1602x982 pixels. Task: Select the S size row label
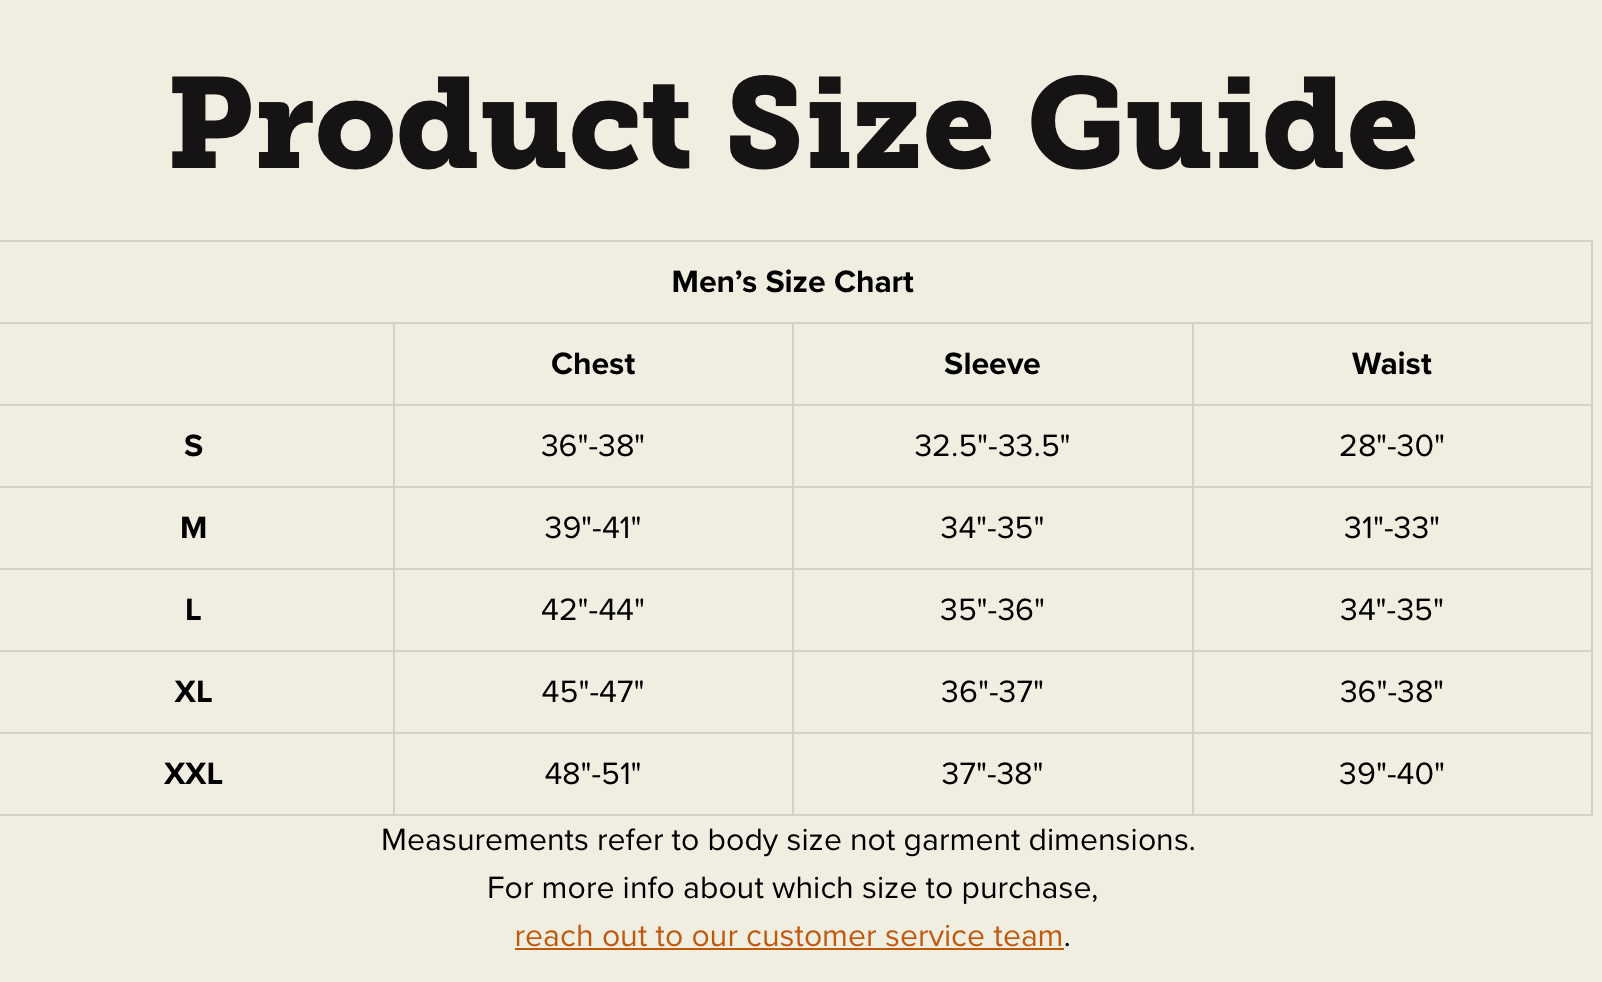193,446
